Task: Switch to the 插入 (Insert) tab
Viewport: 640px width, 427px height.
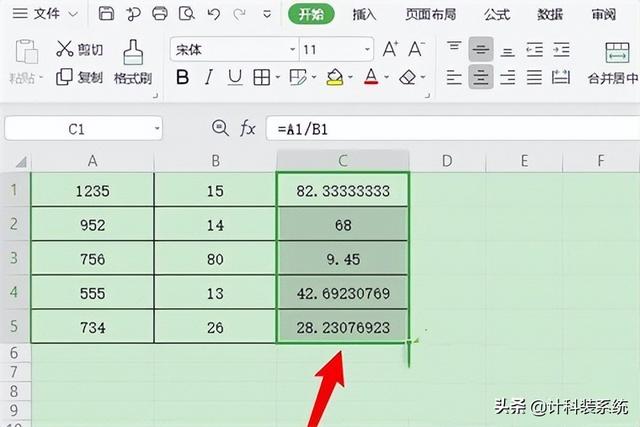Action: click(x=365, y=14)
